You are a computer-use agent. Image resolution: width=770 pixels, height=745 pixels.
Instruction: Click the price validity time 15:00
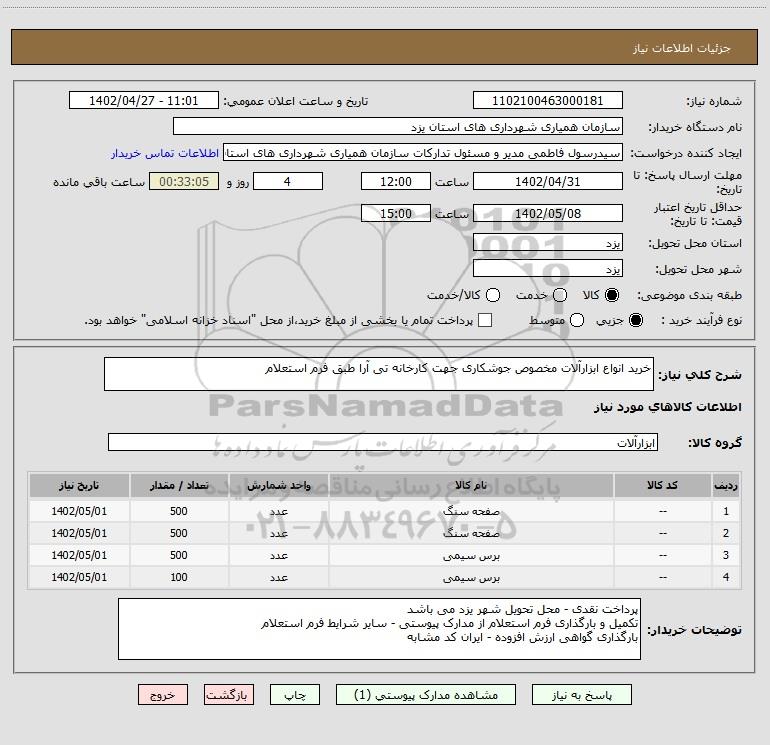(396, 213)
